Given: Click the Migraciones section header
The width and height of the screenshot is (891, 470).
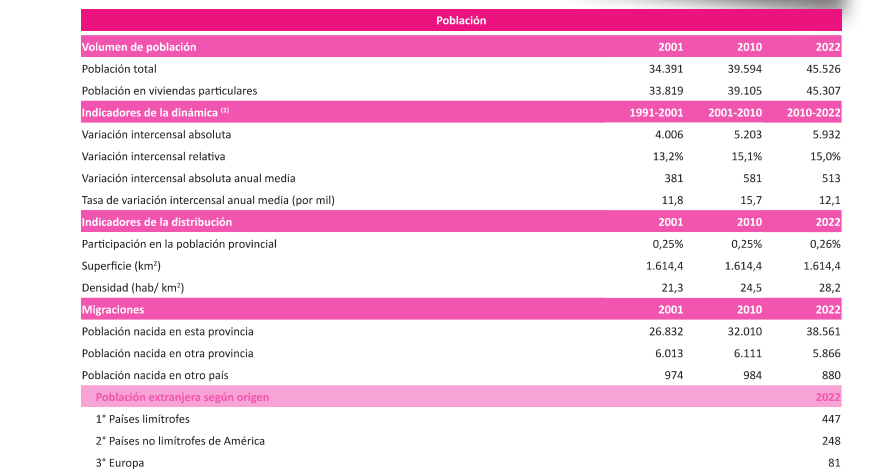Looking at the screenshot, I should [x=113, y=310].
